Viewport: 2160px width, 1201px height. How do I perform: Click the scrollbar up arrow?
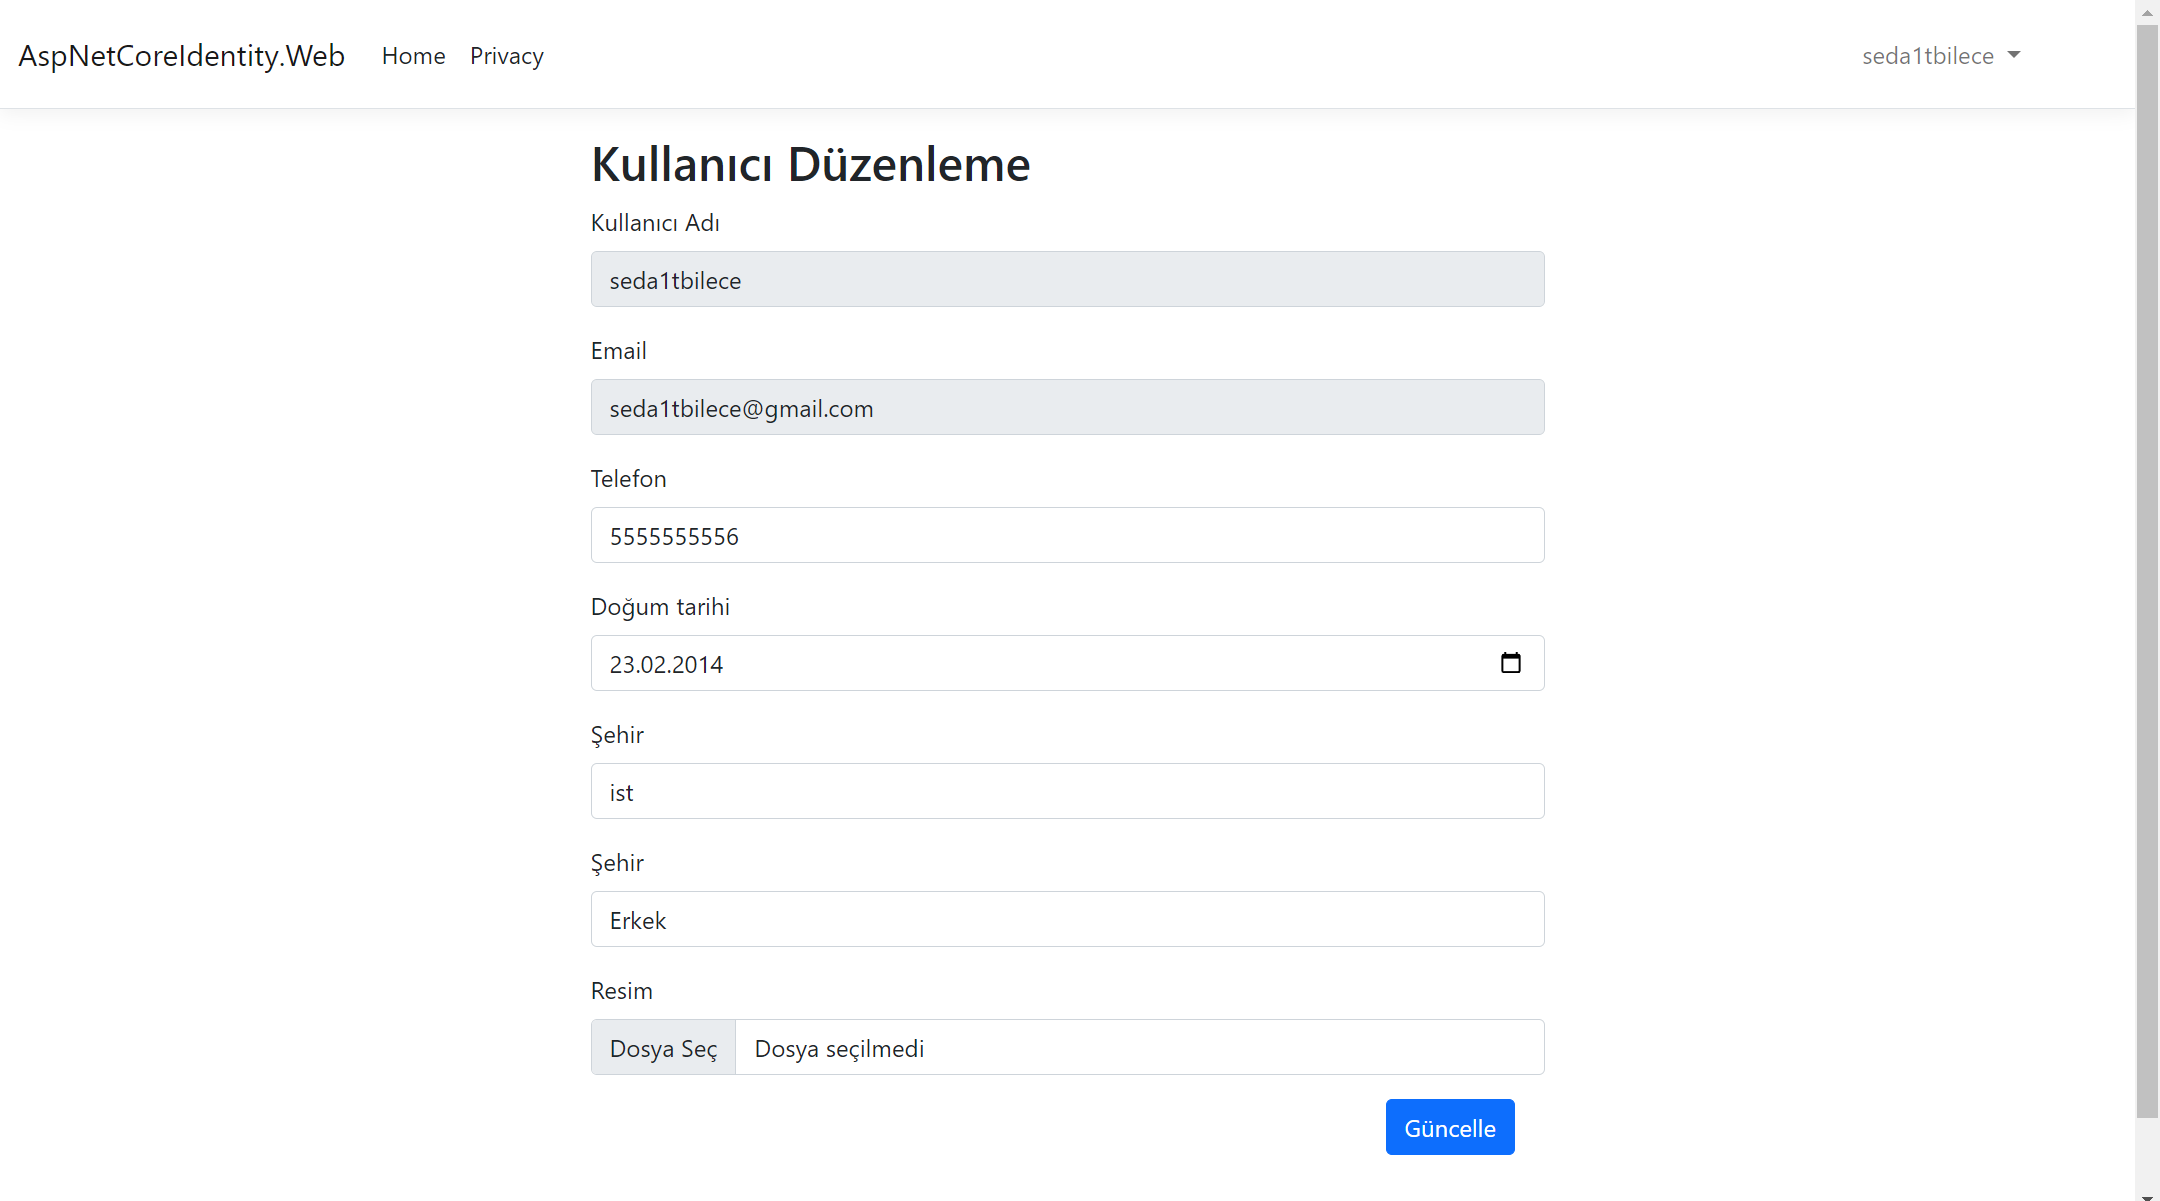pyautogui.click(x=2147, y=12)
